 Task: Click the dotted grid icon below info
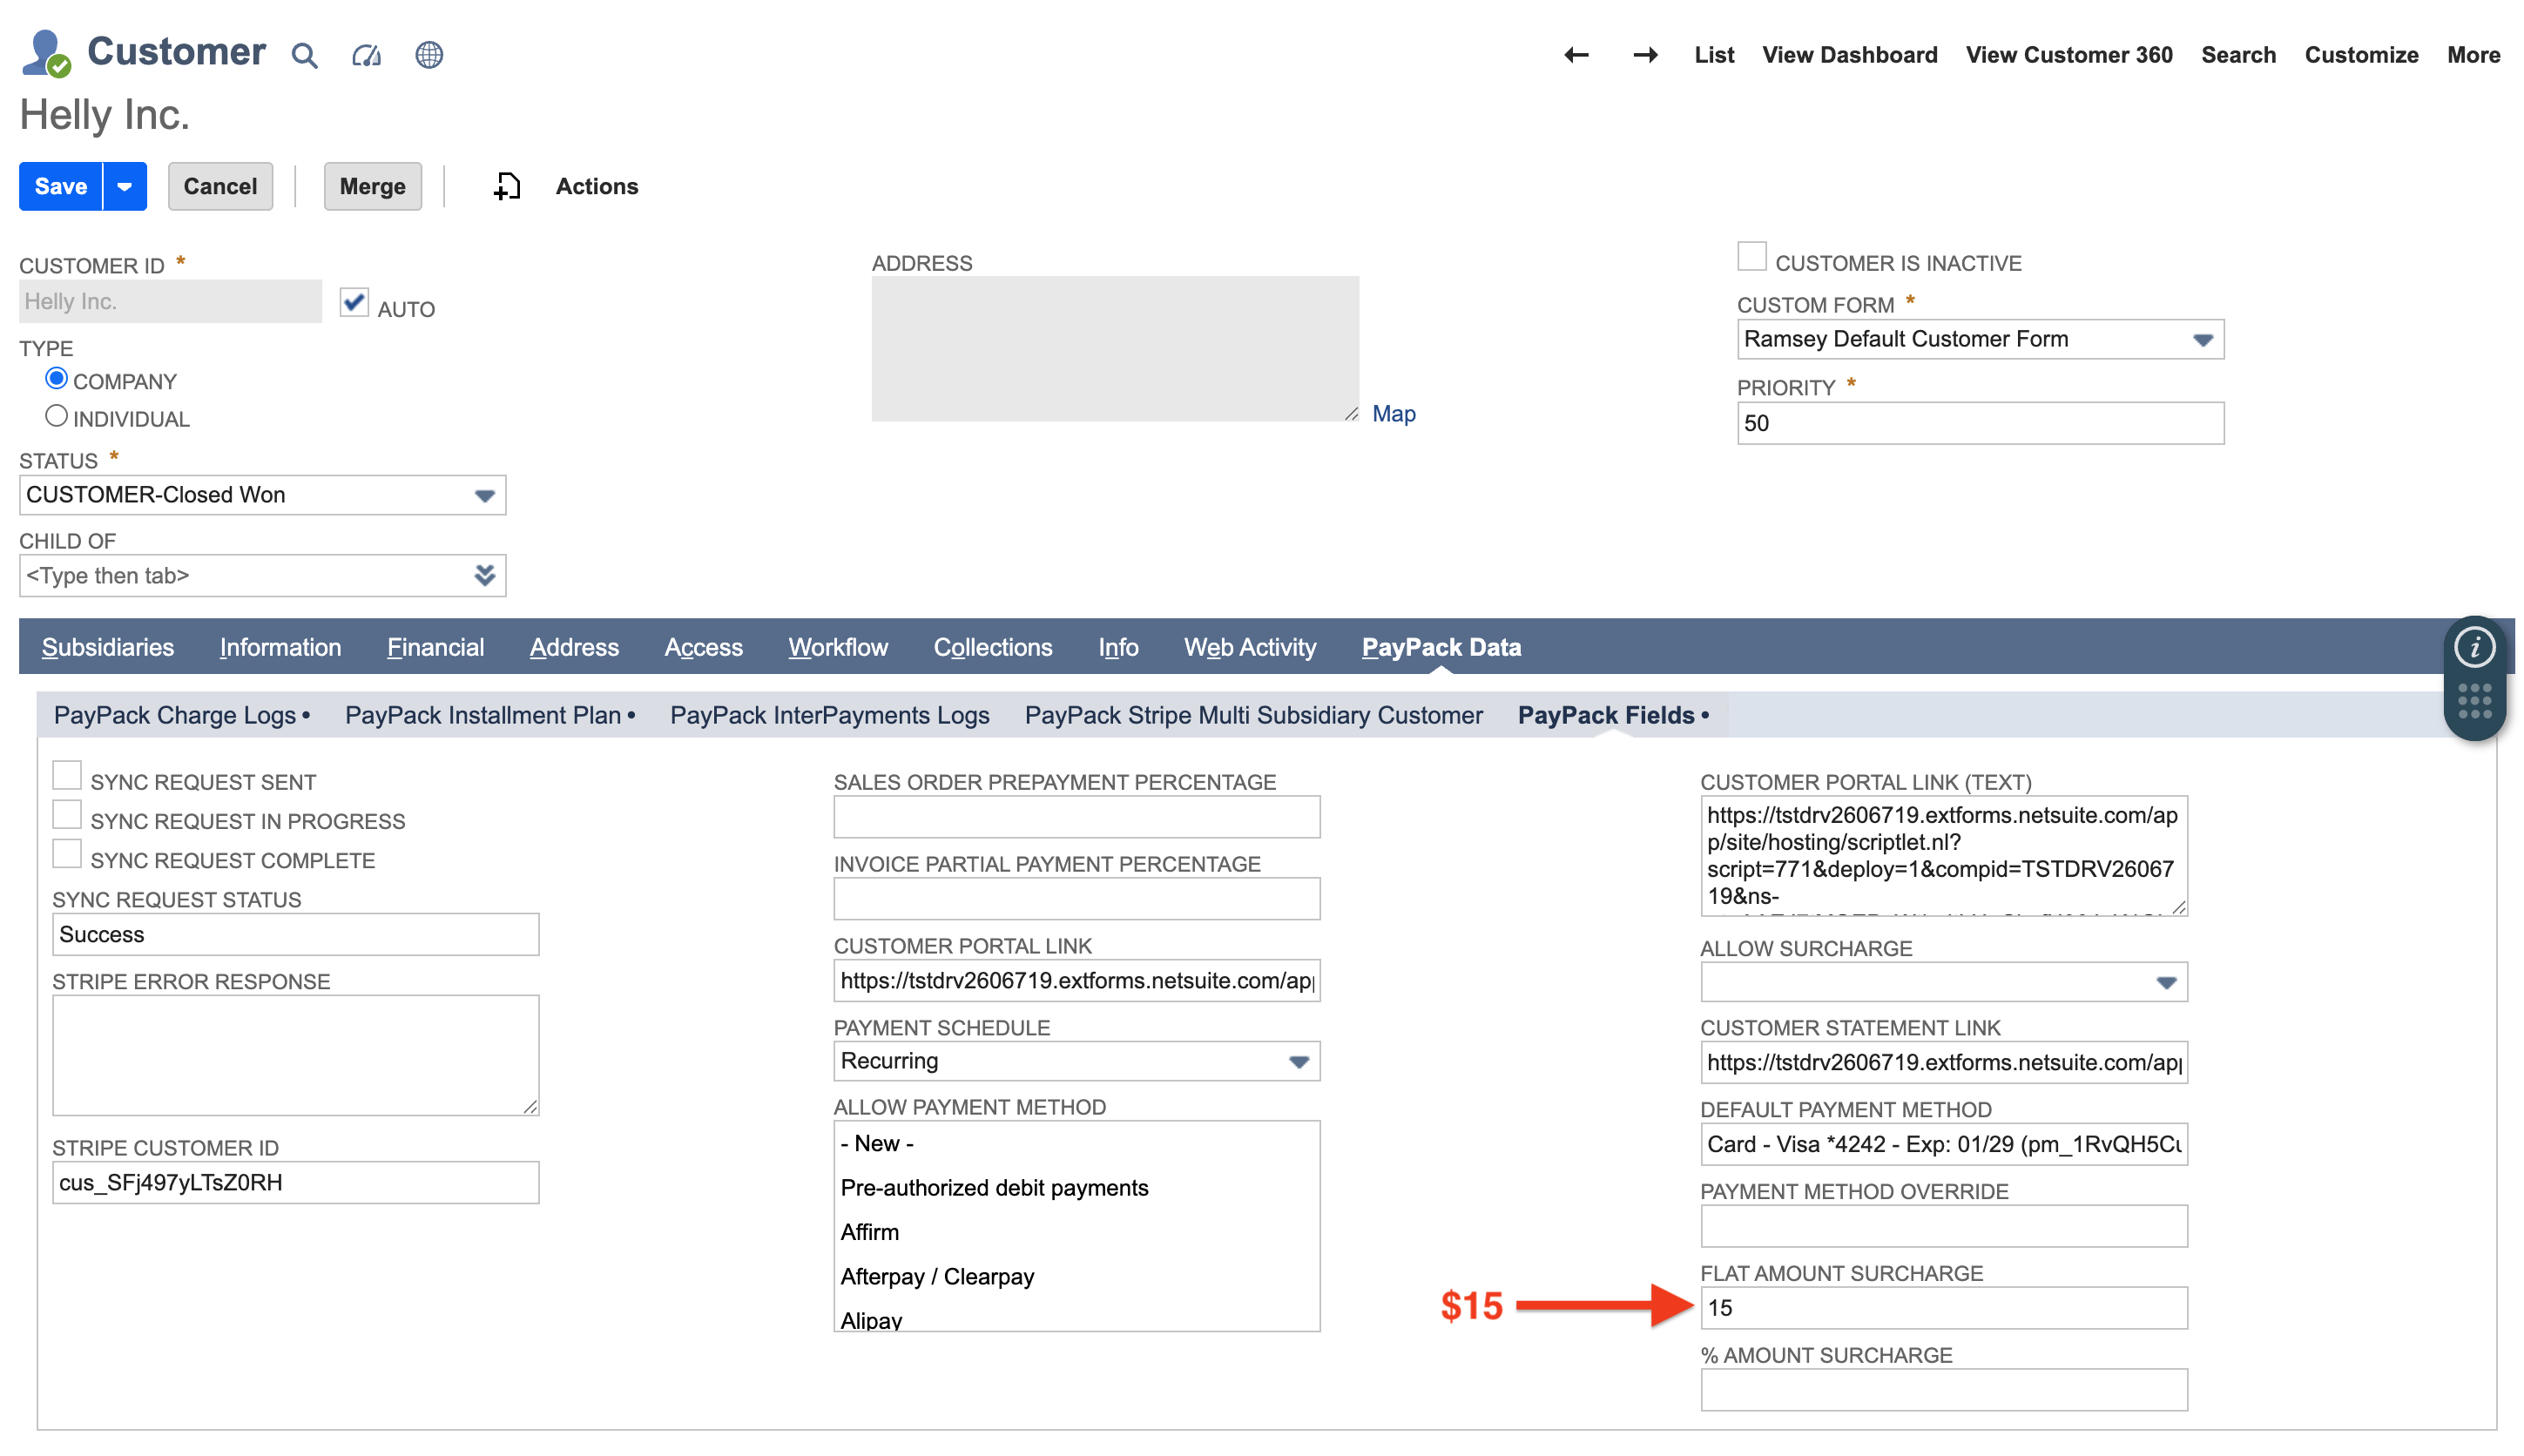pyautogui.click(x=2474, y=701)
